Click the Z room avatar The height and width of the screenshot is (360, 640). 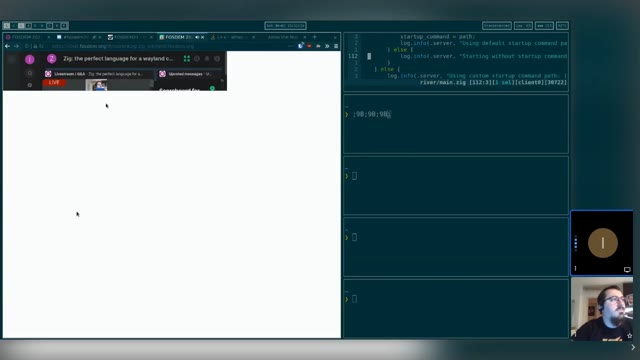coord(51,59)
